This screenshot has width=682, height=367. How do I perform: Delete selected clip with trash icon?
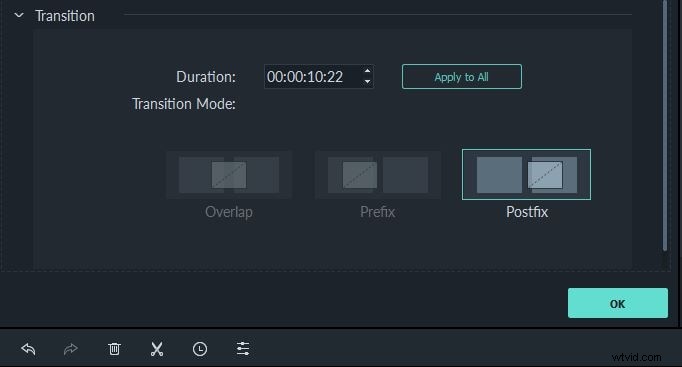114,349
